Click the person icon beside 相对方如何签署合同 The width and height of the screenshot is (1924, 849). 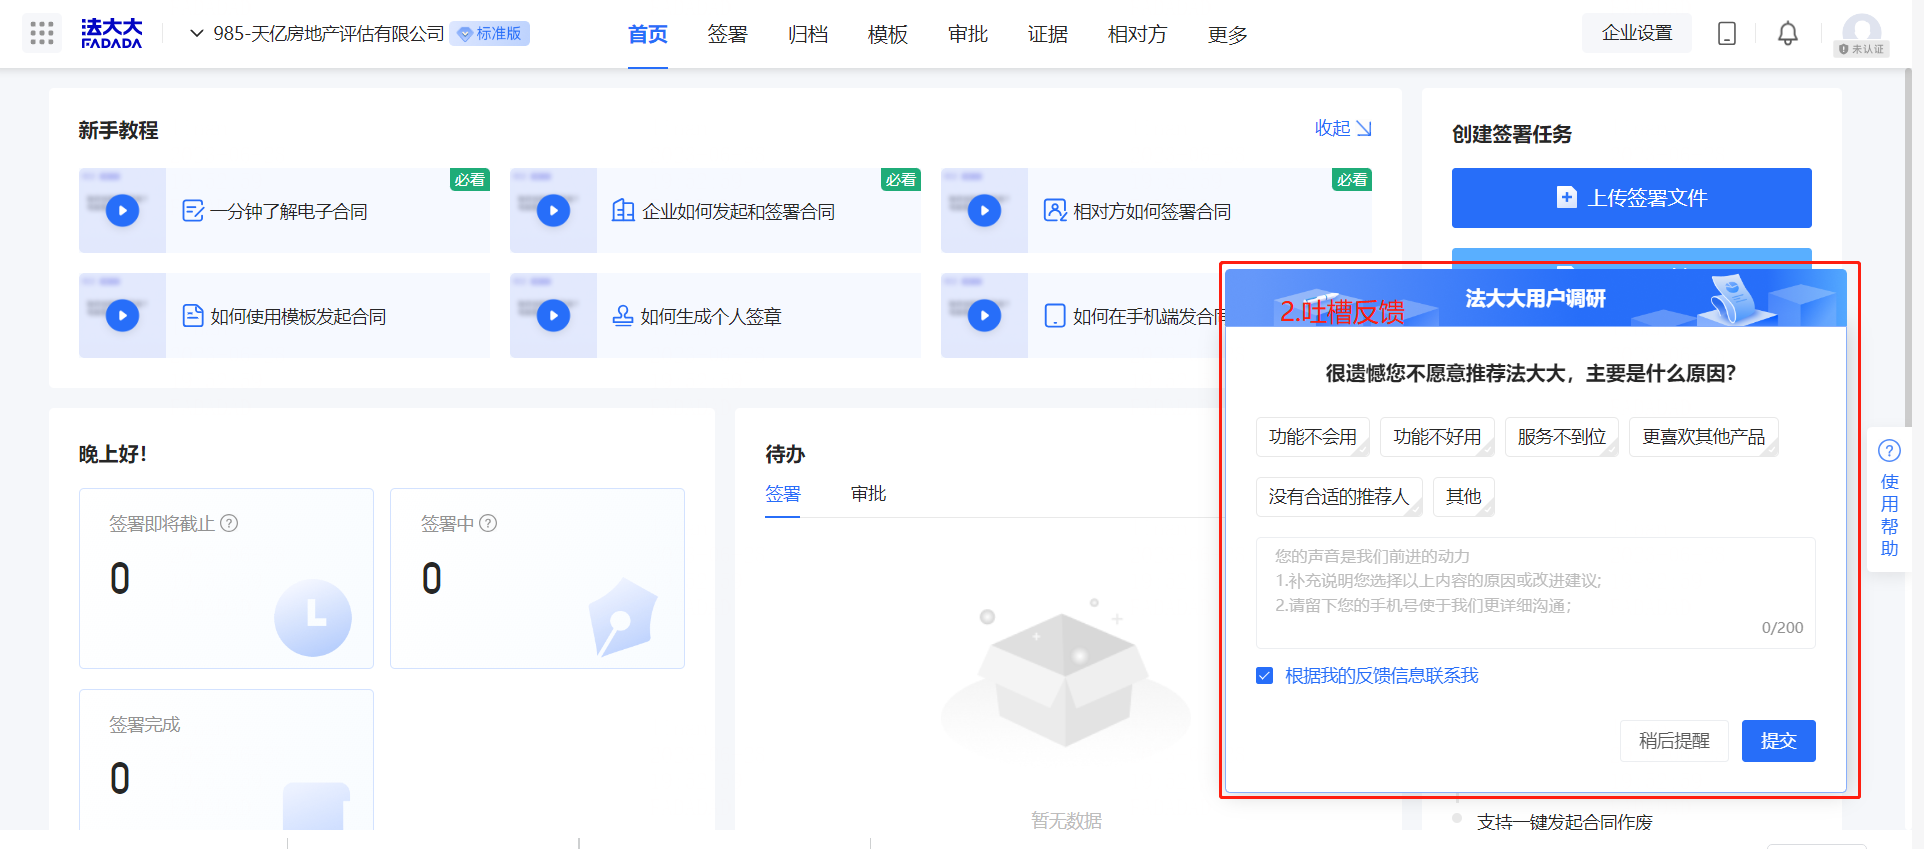pyautogui.click(x=1055, y=210)
